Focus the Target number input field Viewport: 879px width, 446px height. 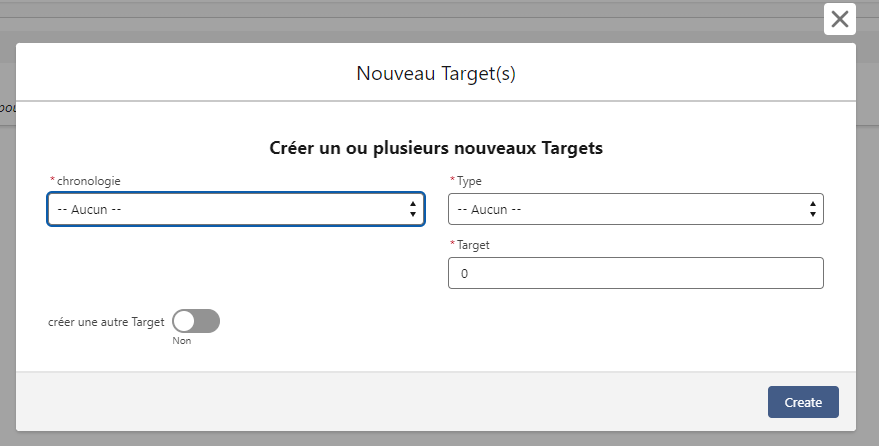tap(636, 273)
